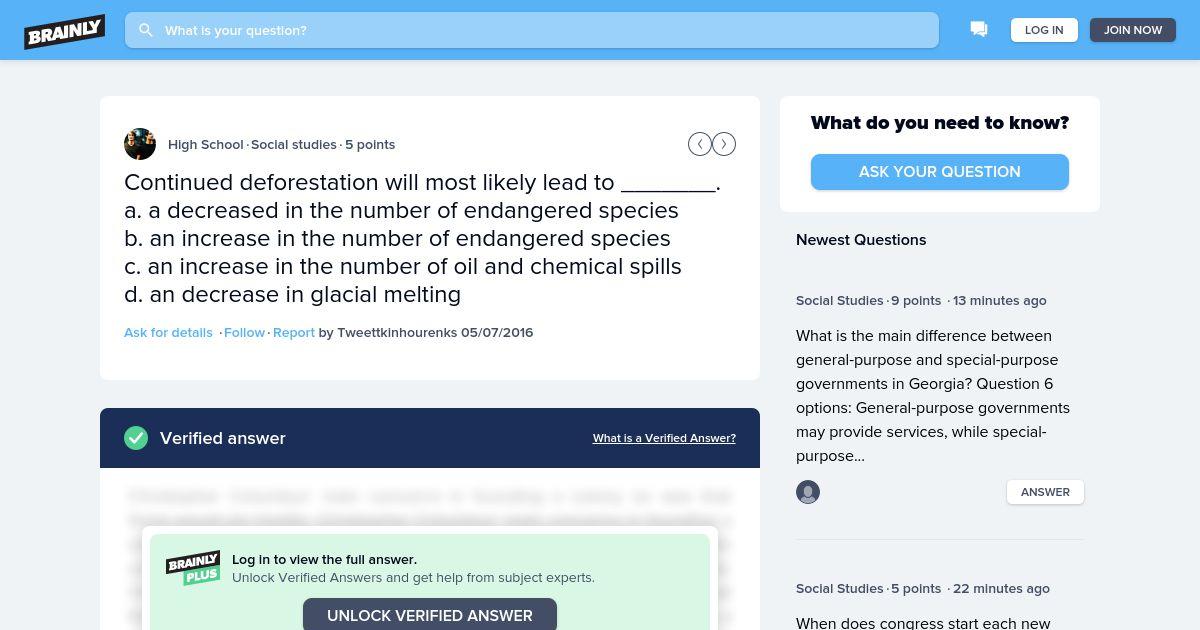This screenshot has width=1200, height=630.
Task: Go to next question arrow
Action: point(724,144)
